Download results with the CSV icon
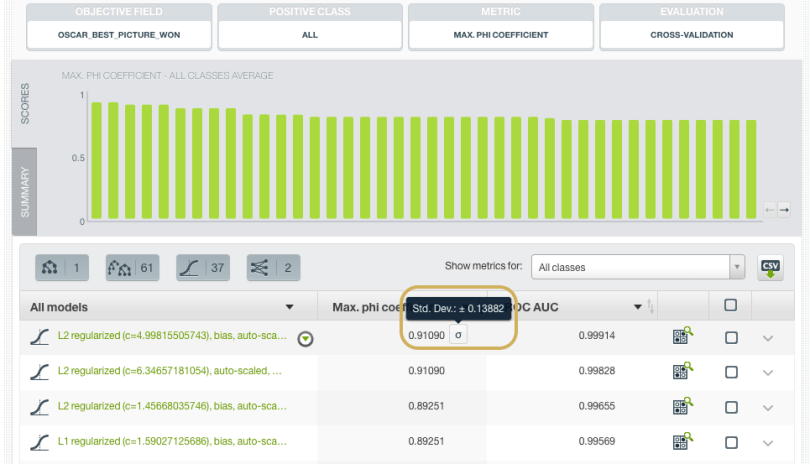810x464 pixels. click(x=770, y=268)
